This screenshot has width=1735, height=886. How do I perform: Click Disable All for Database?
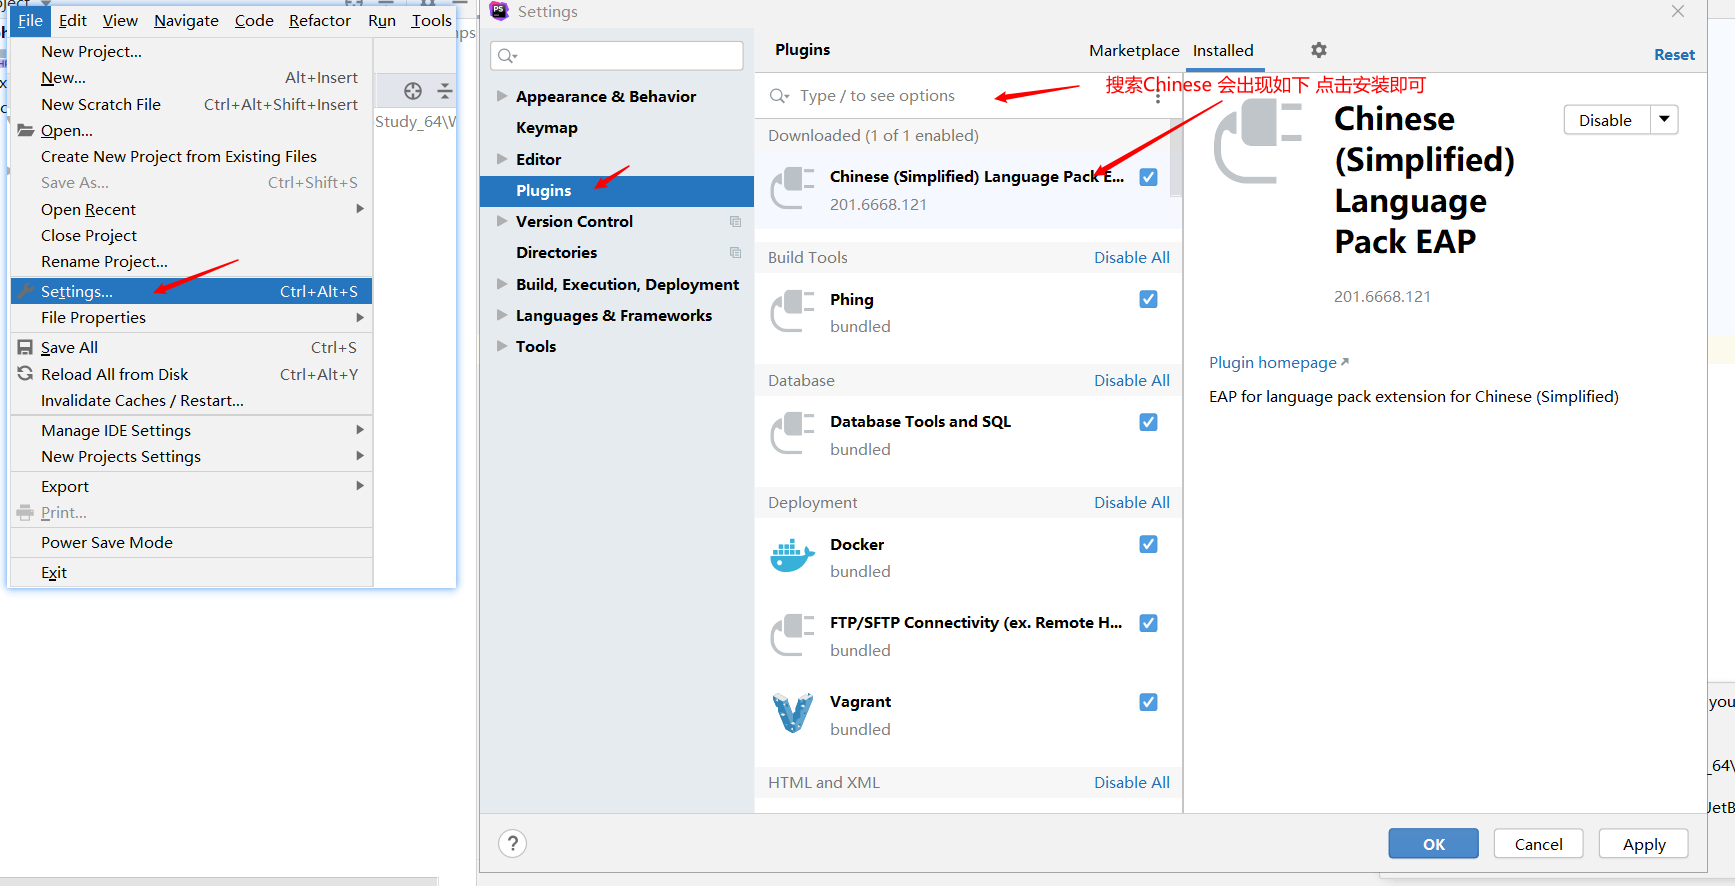tap(1132, 380)
